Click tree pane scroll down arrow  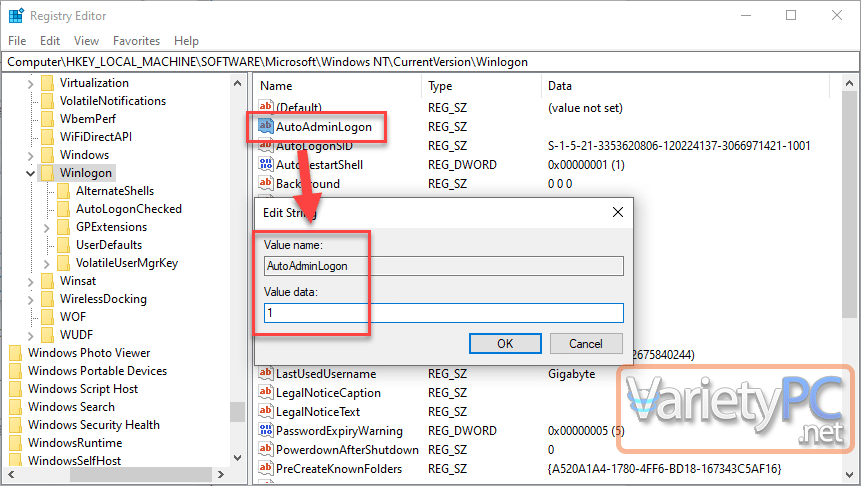point(237,457)
